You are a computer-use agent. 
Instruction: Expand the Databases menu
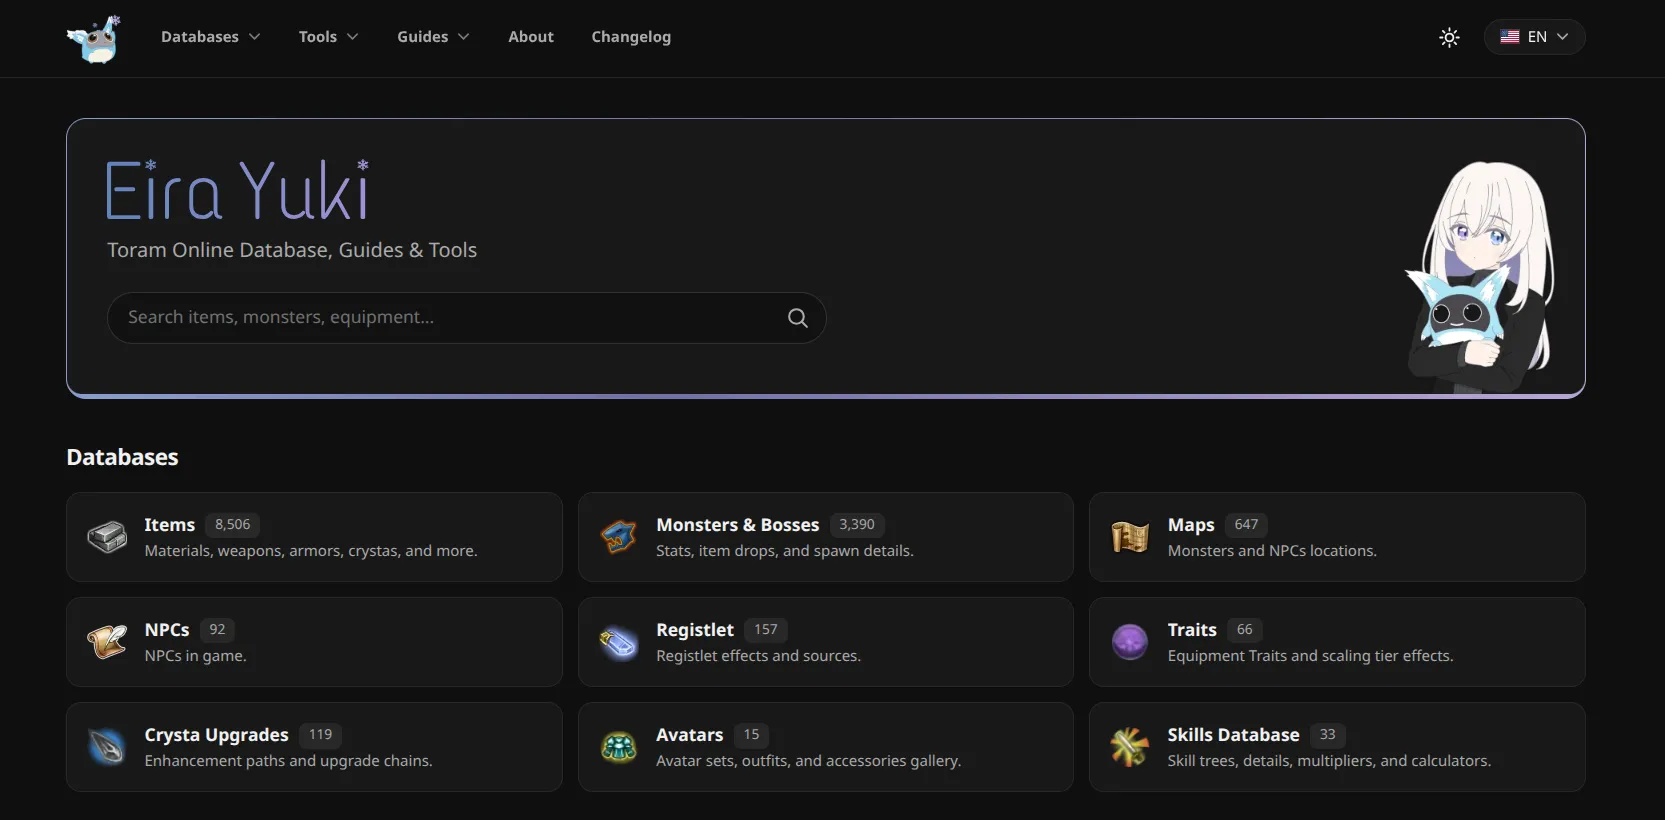pyautogui.click(x=210, y=37)
